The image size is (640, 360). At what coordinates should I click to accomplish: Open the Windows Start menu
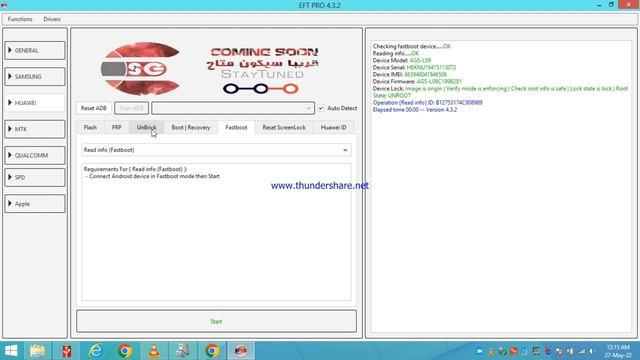pyautogui.click(x=11, y=351)
